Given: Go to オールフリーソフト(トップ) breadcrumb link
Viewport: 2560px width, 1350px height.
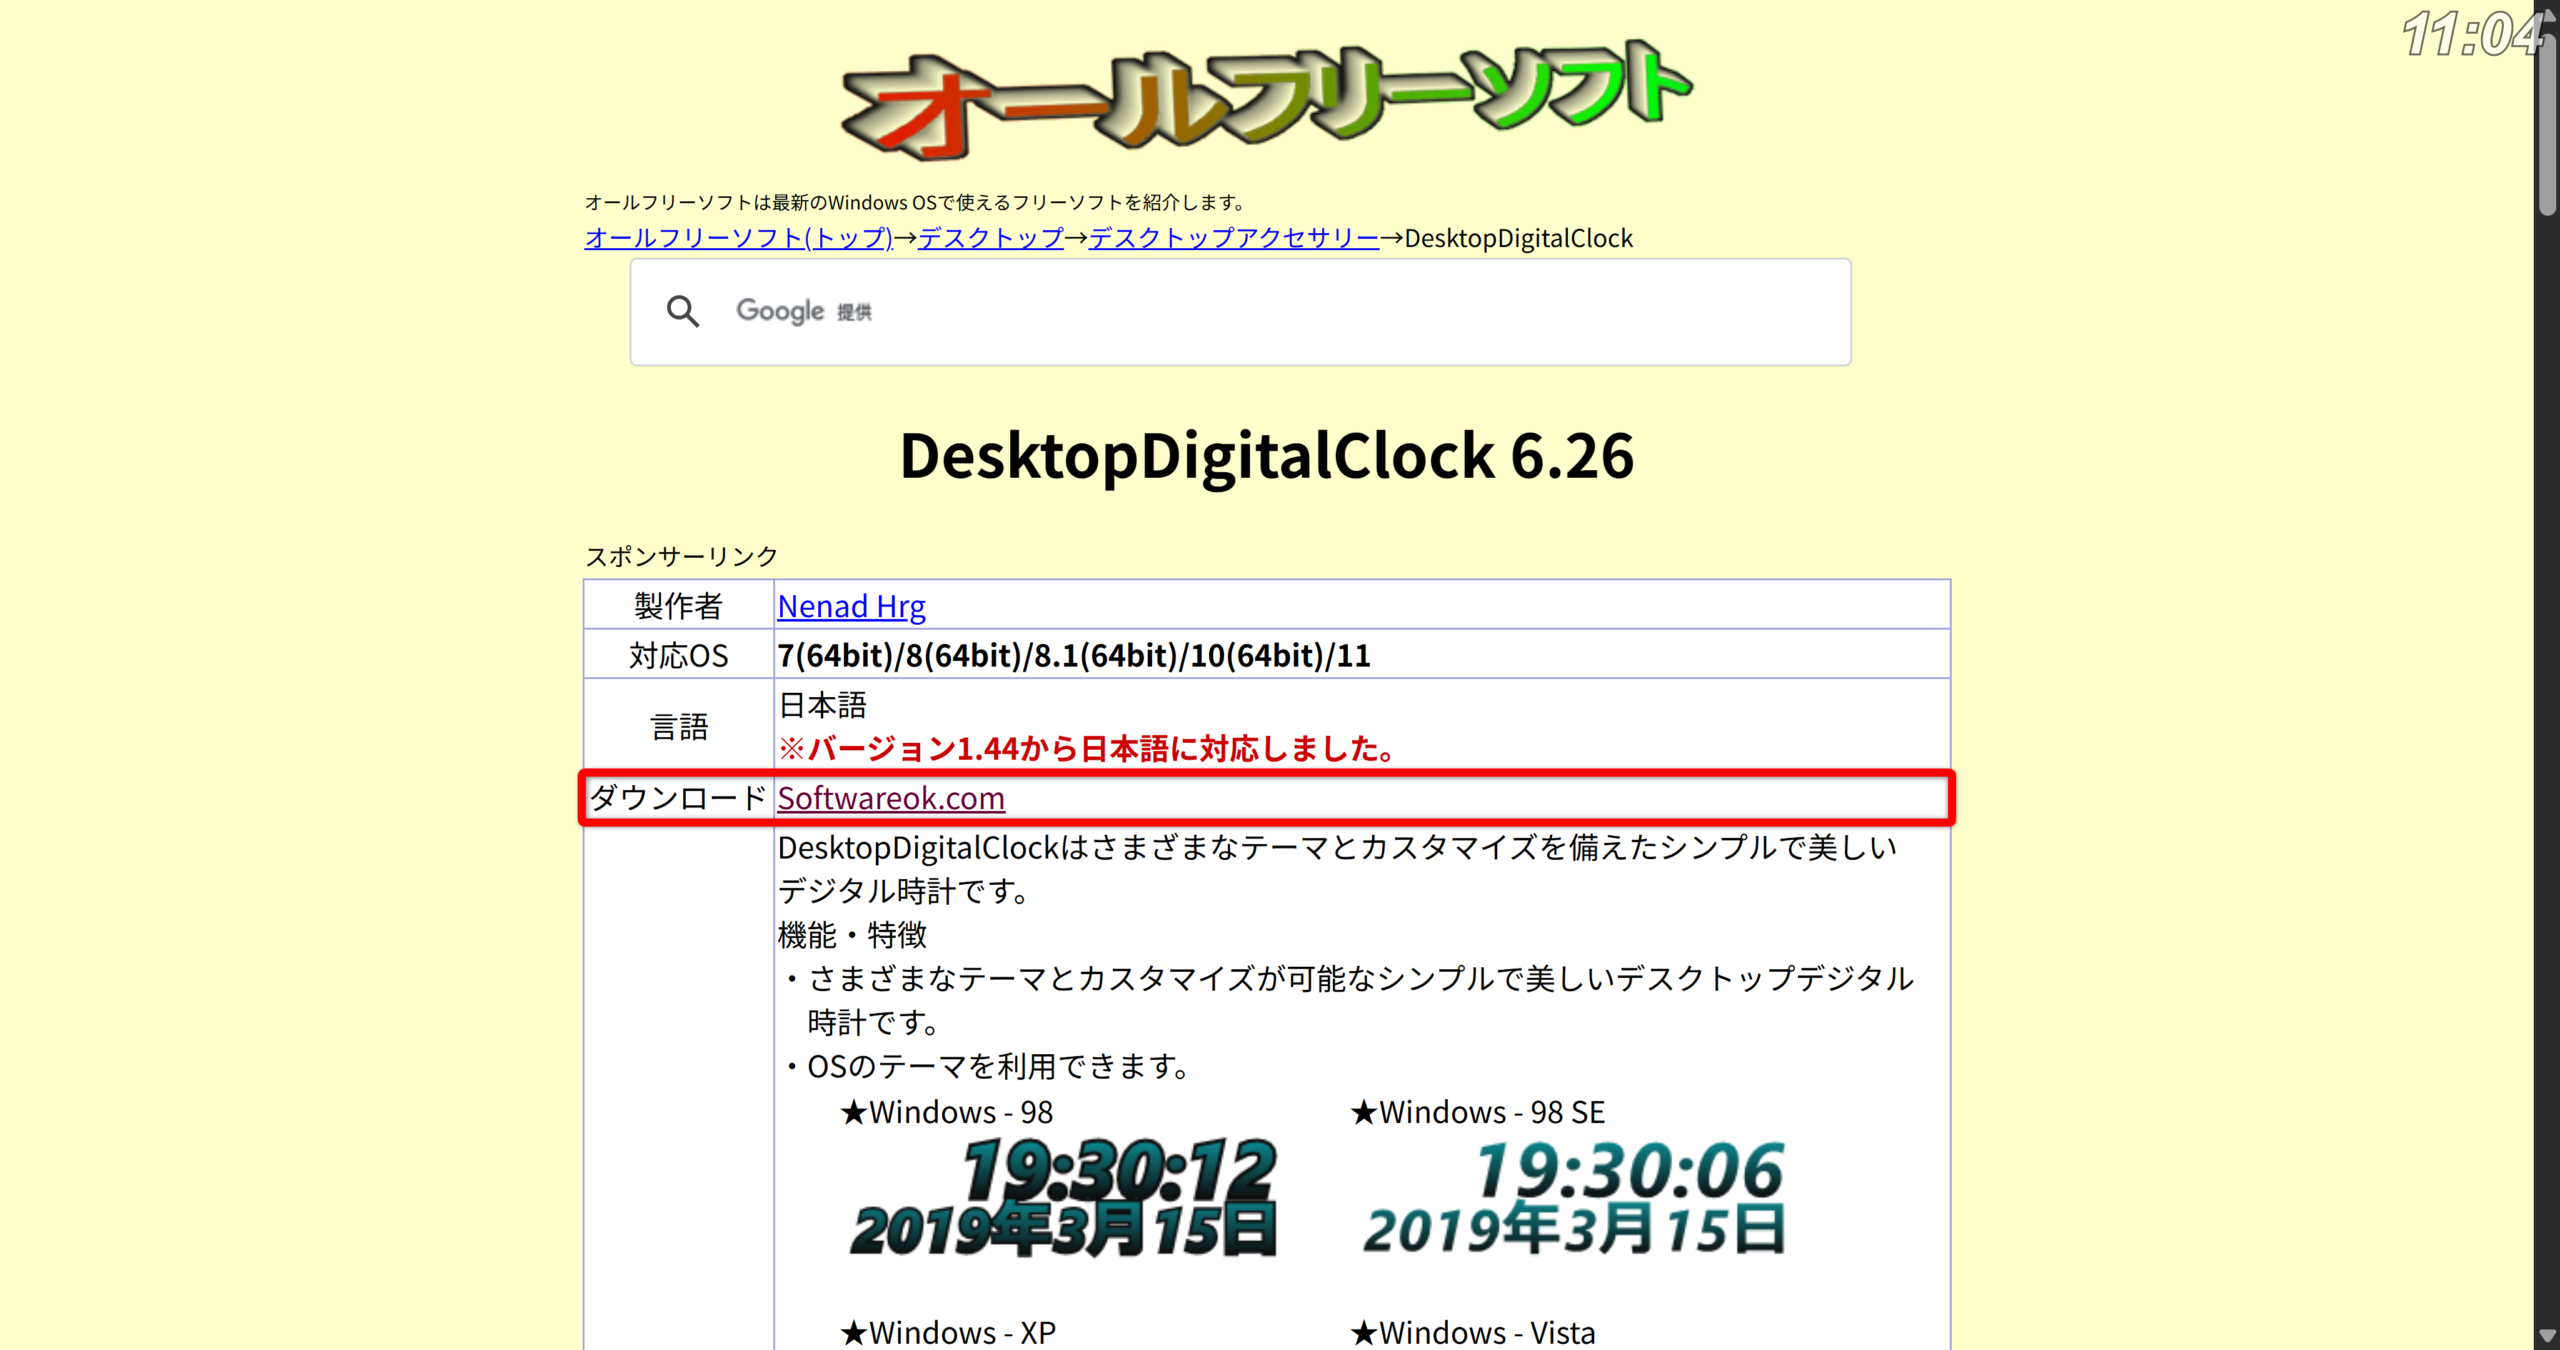Looking at the screenshot, I should 738,238.
